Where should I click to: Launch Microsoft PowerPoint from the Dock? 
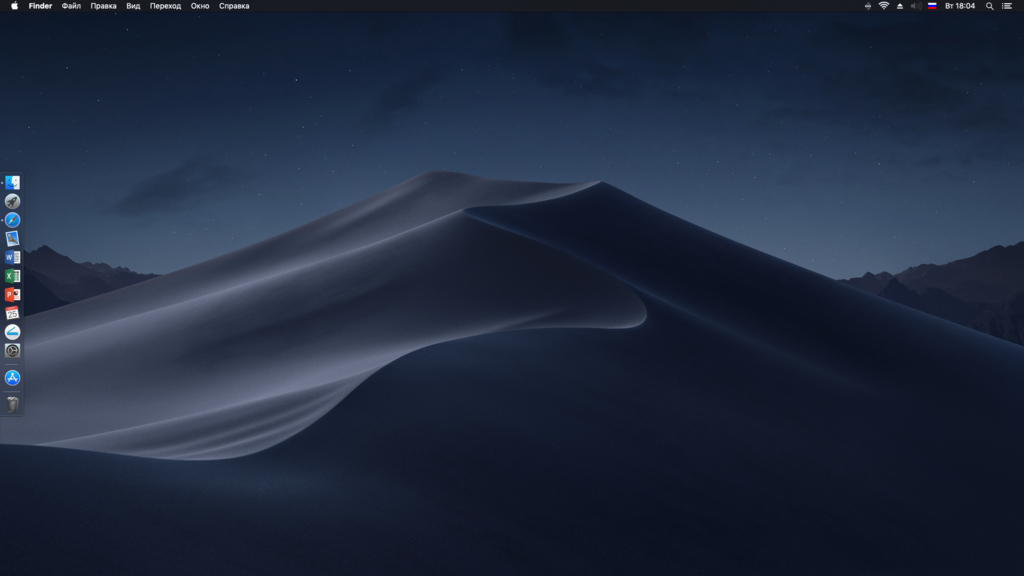pos(12,295)
